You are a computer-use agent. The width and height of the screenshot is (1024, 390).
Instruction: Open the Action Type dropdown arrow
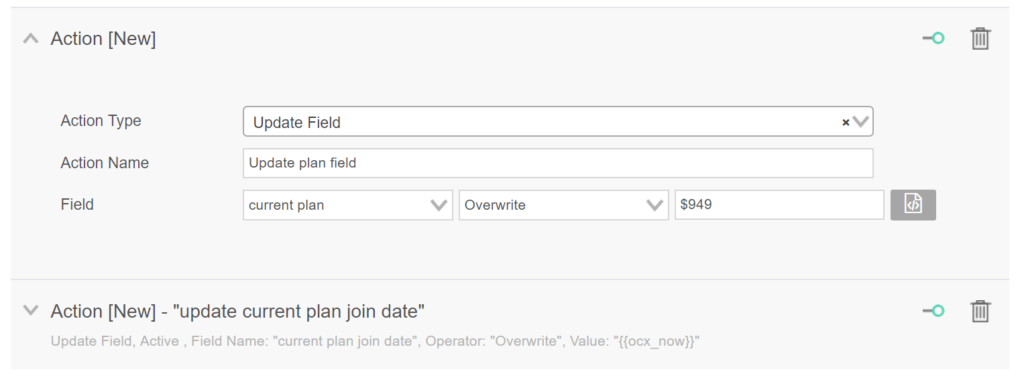point(861,122)
